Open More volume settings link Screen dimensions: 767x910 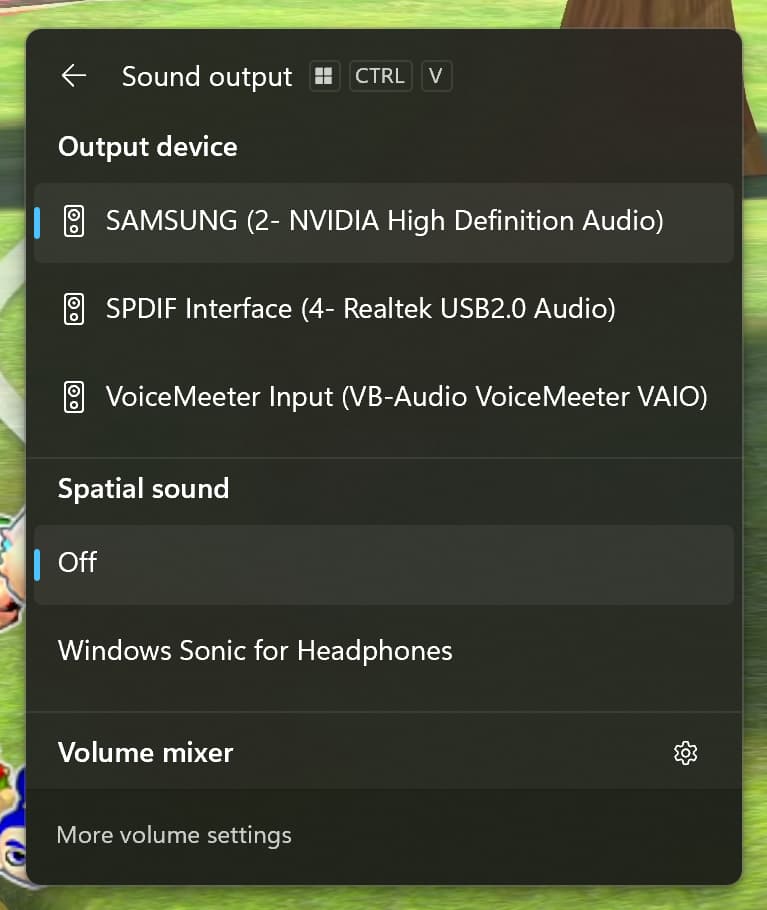[174, 834]
